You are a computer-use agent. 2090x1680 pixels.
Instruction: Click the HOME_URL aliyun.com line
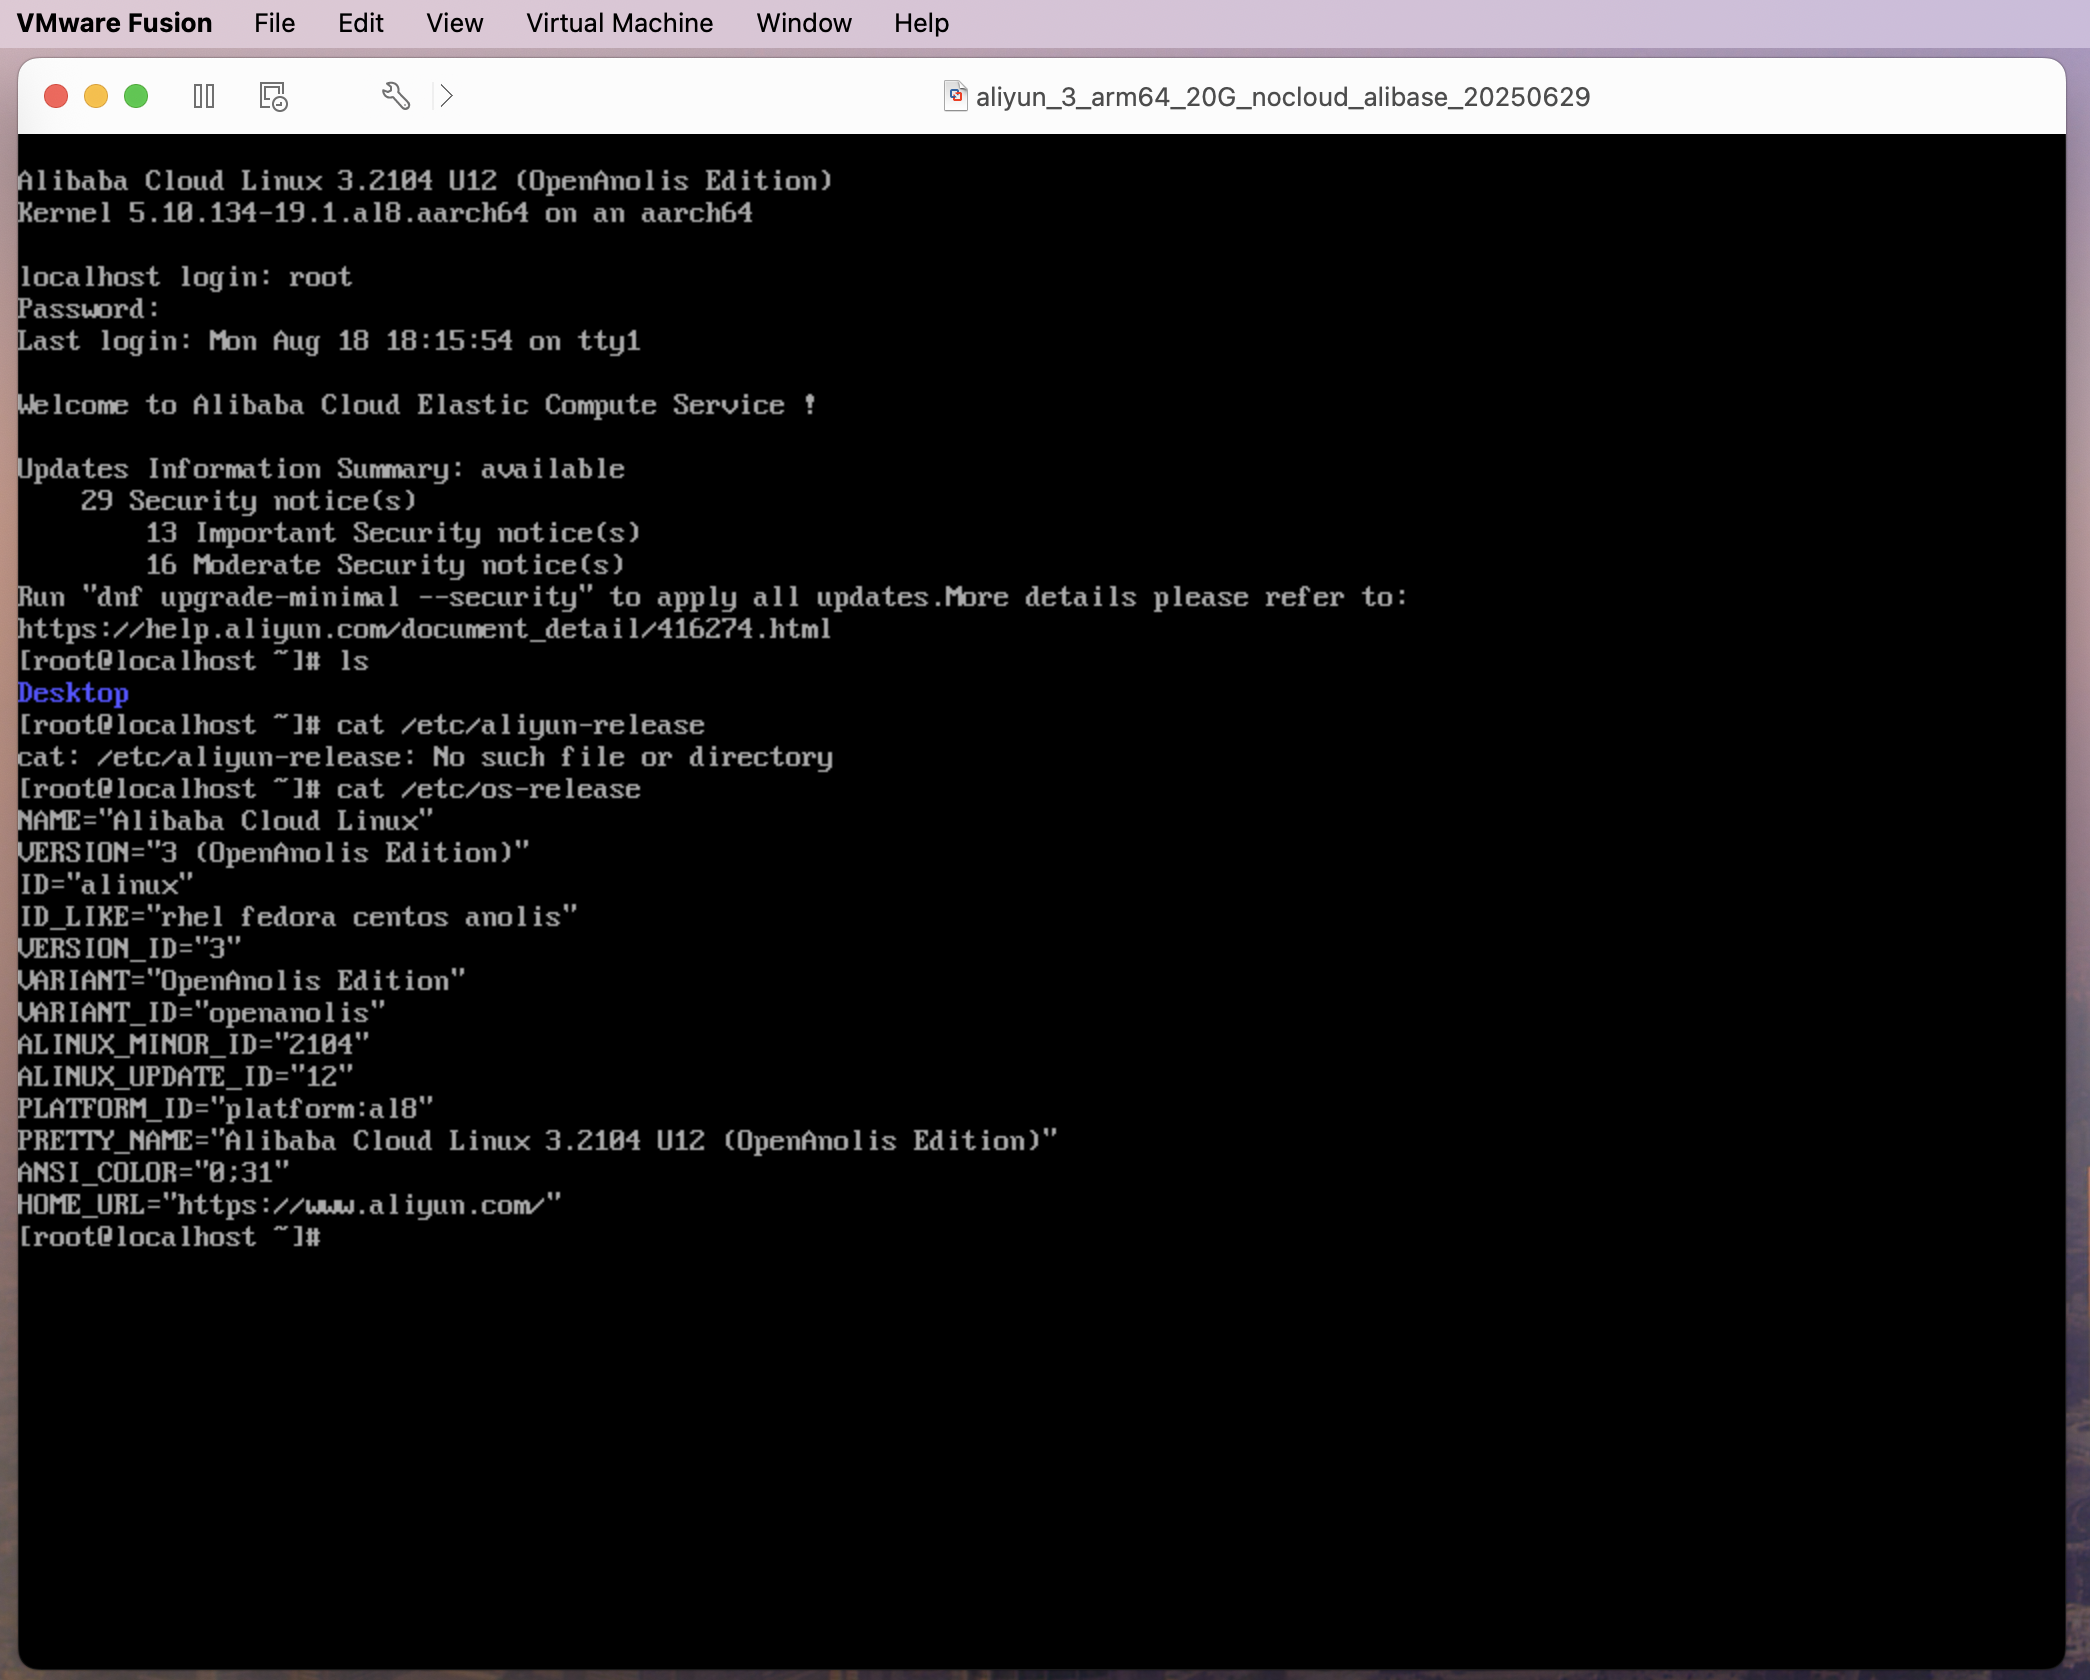(x=290, y=1205)
